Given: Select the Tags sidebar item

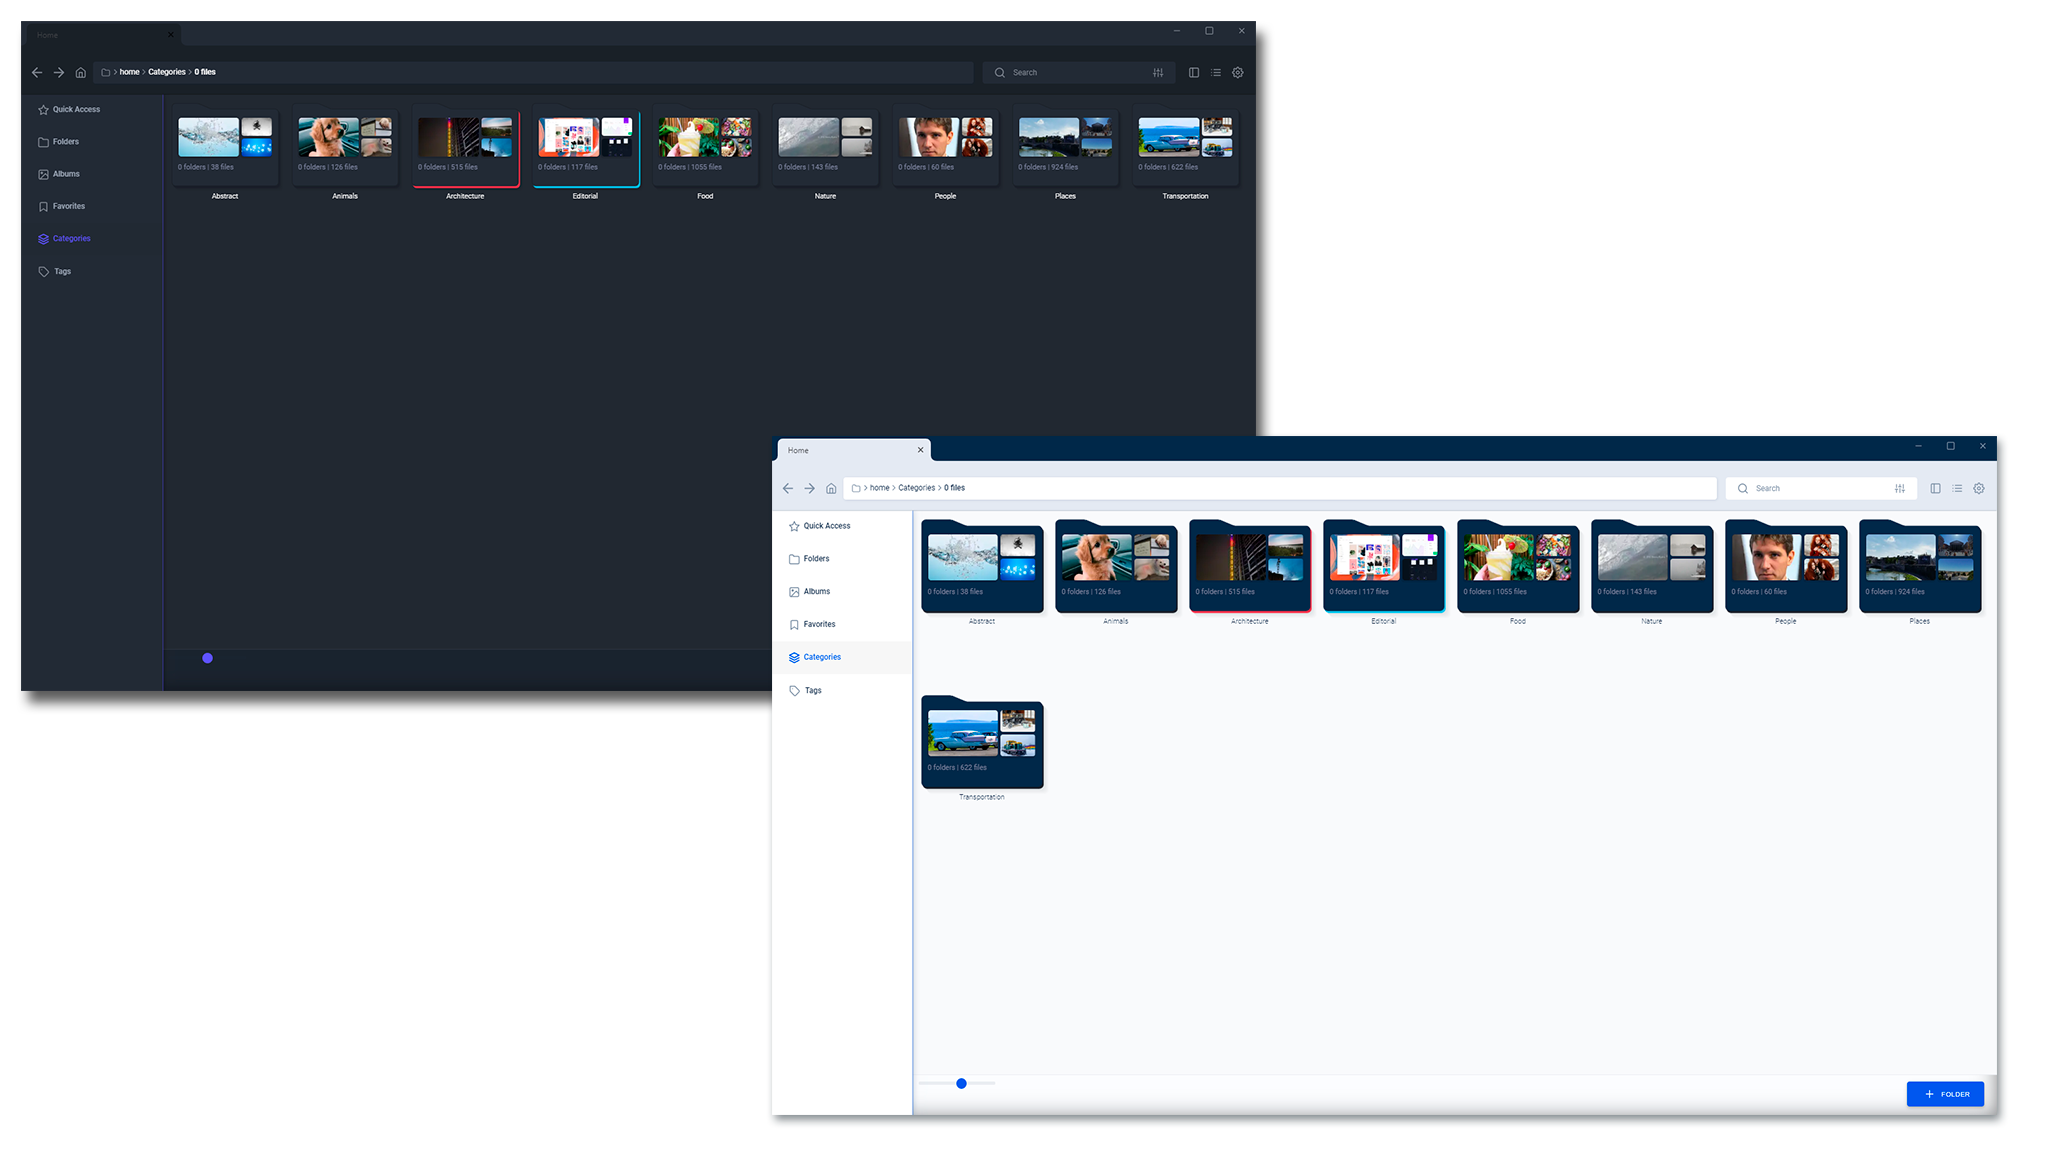Looking at the screenshot, I should (x=812, y=690).
